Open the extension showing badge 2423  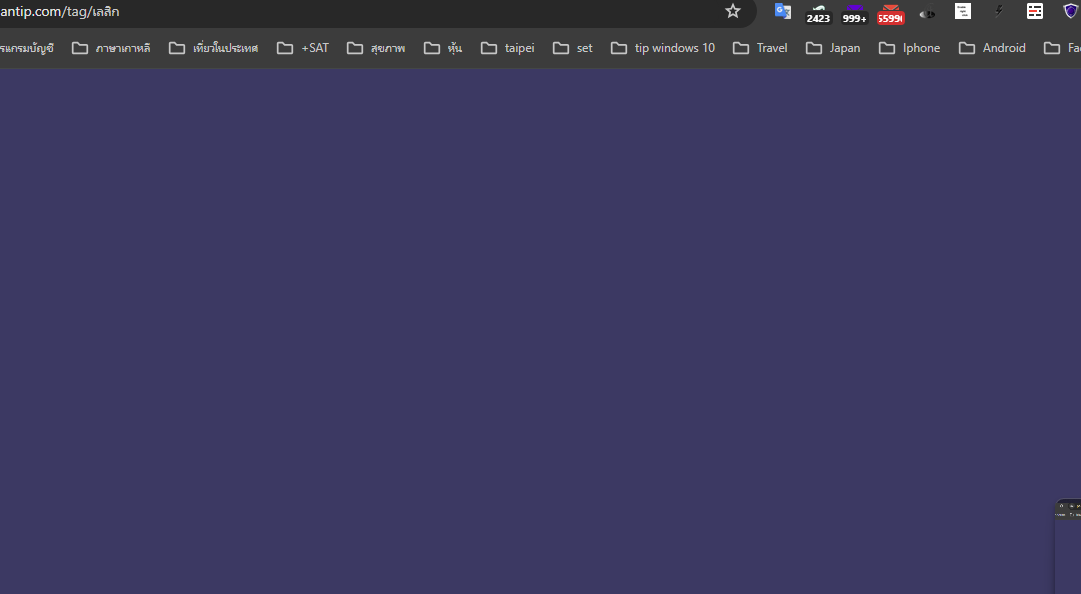(818, 13)
